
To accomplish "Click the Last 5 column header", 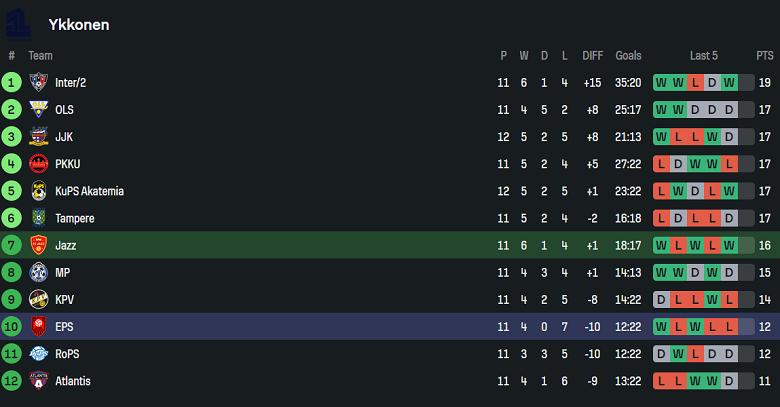I will (x=704, y=56).
